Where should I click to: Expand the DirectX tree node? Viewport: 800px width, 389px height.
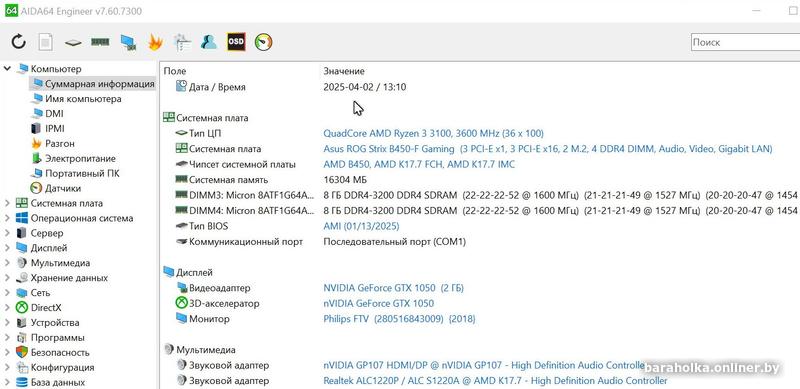click(7, 307)
